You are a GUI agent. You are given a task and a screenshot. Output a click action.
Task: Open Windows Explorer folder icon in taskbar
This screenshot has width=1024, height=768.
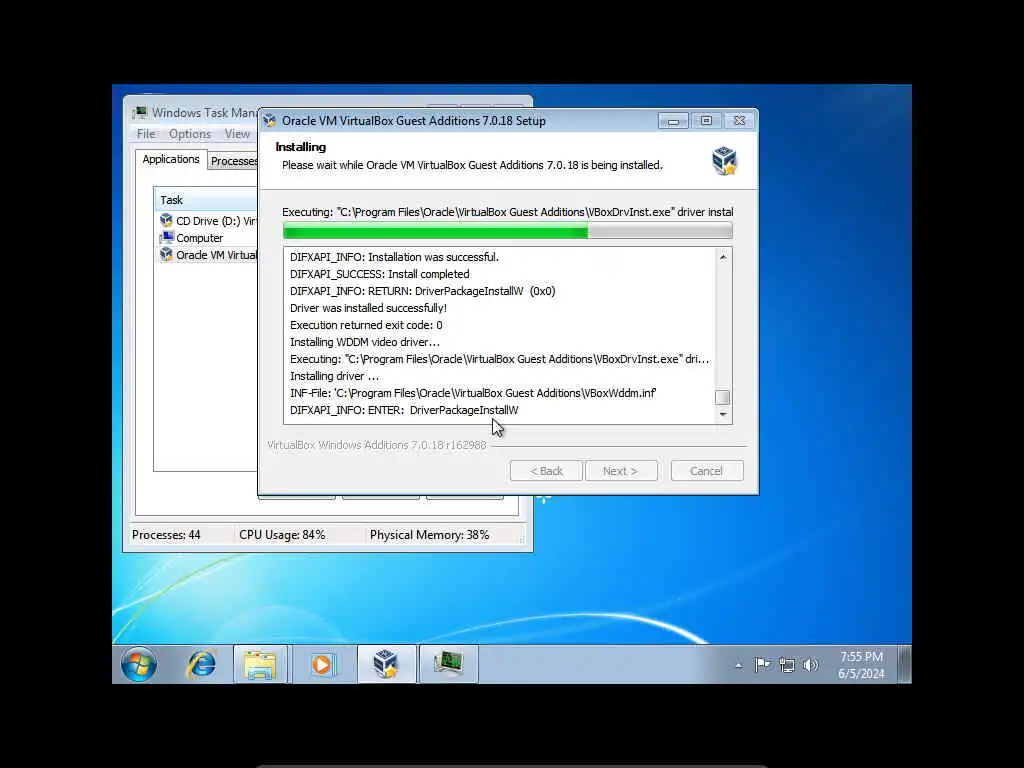pos(260,664)
